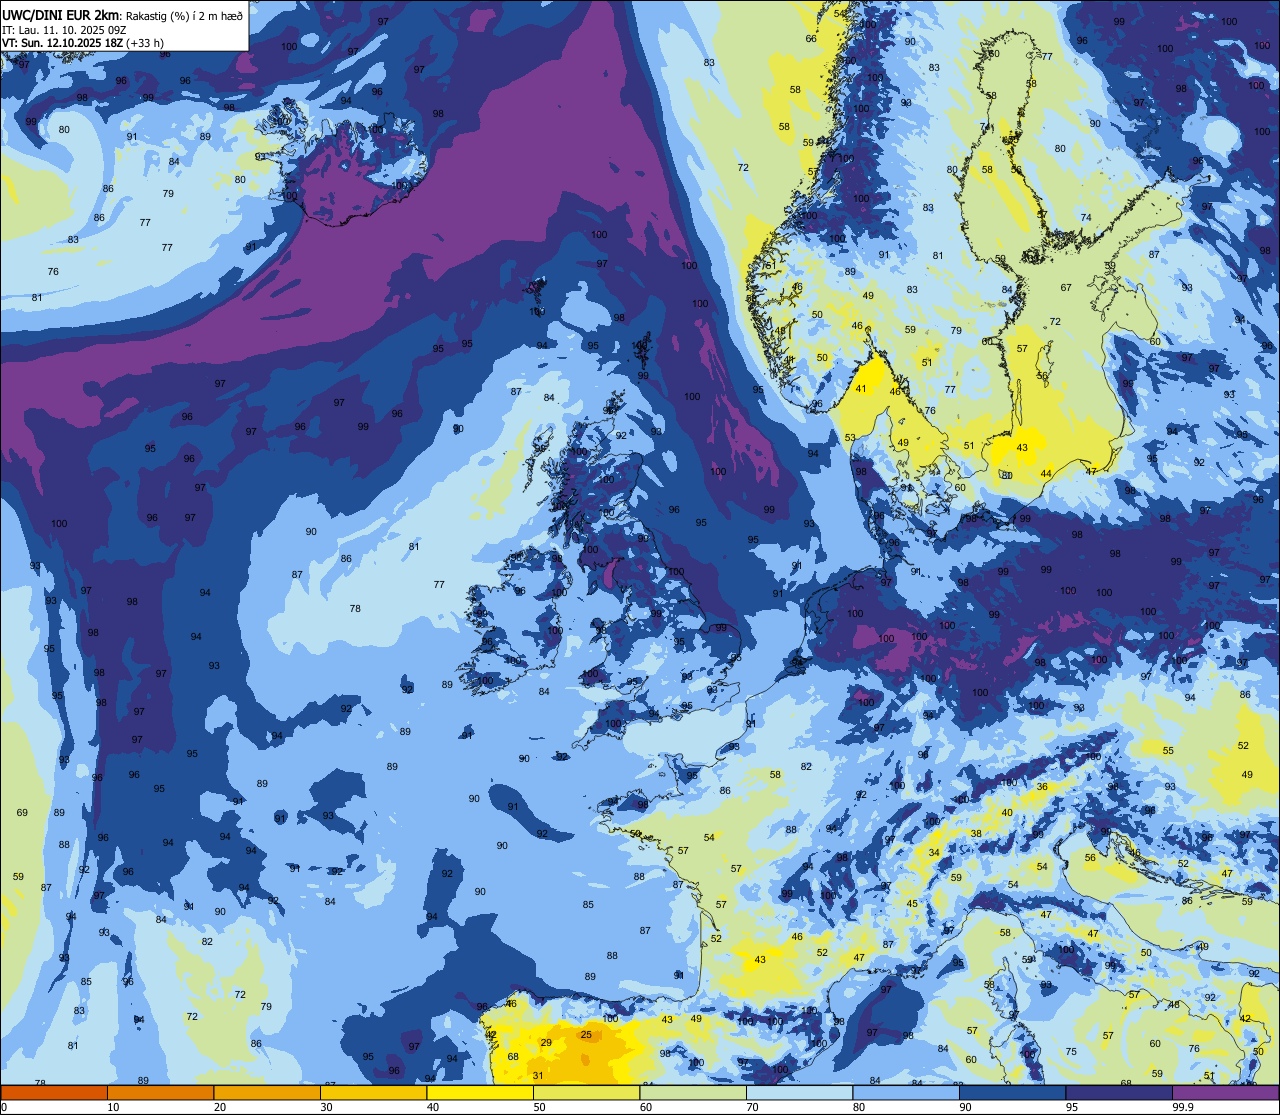Click the legend tick label "10"
Viewport: 1280px width, 1115px height.
(113, 1106)
